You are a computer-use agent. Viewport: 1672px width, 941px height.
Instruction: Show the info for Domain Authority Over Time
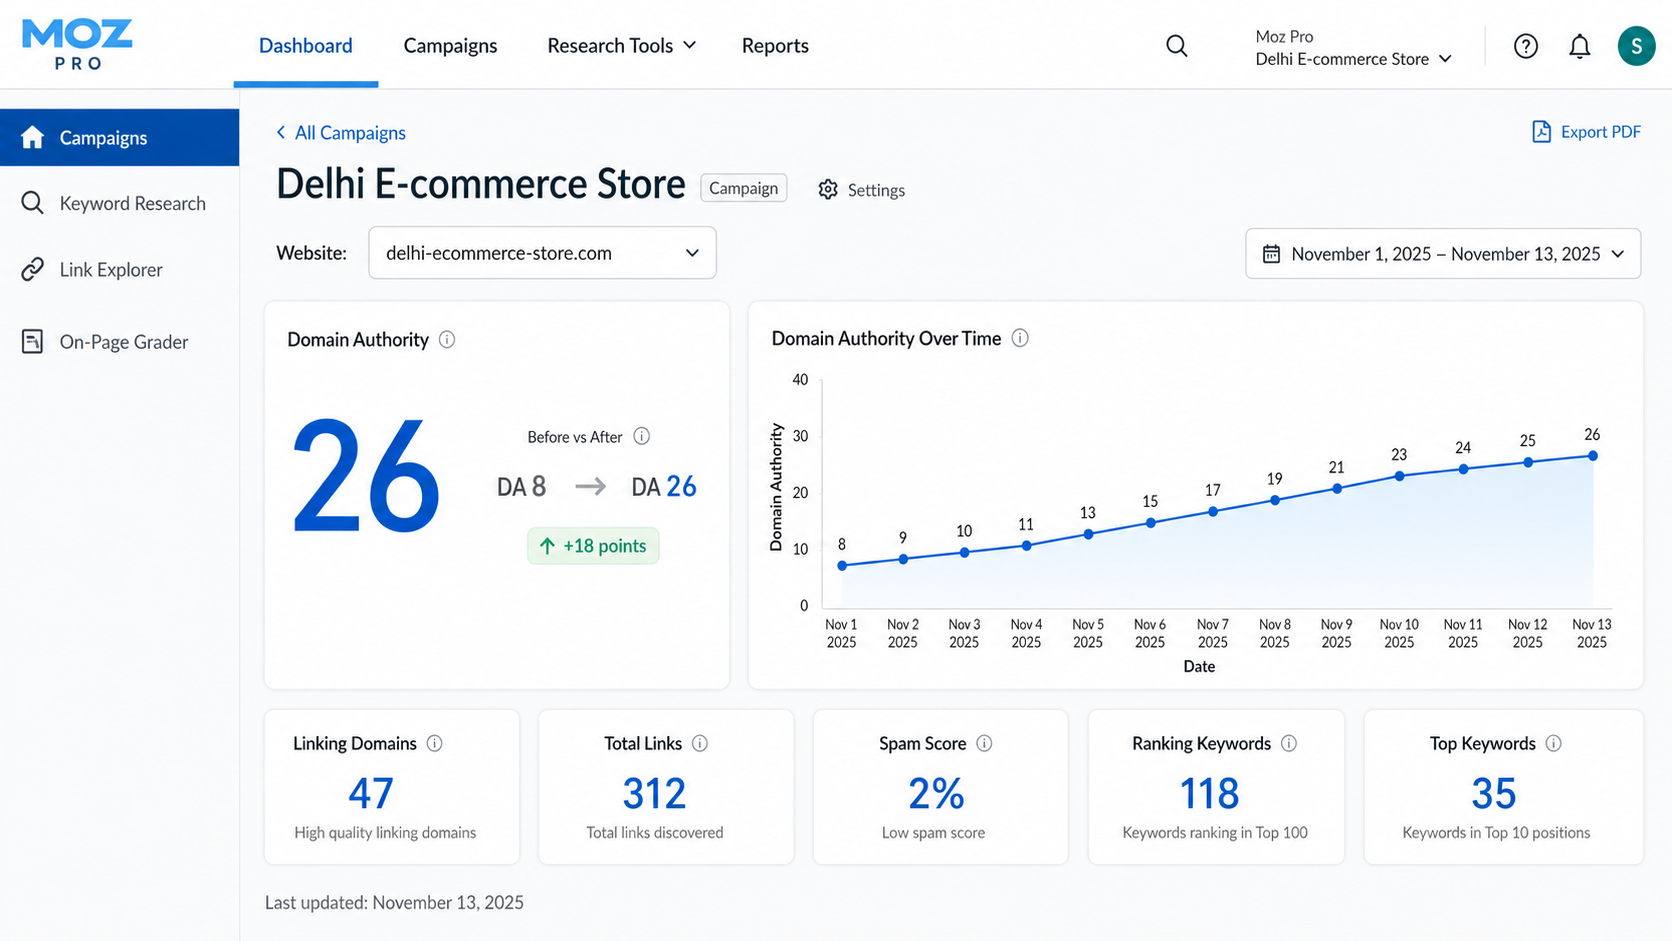(1020, 338)
